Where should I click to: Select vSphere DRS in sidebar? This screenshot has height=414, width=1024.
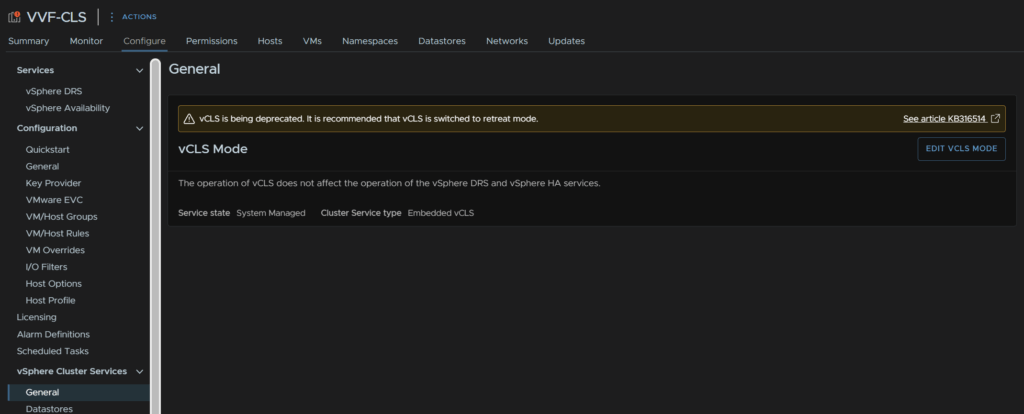pos(54,91)
